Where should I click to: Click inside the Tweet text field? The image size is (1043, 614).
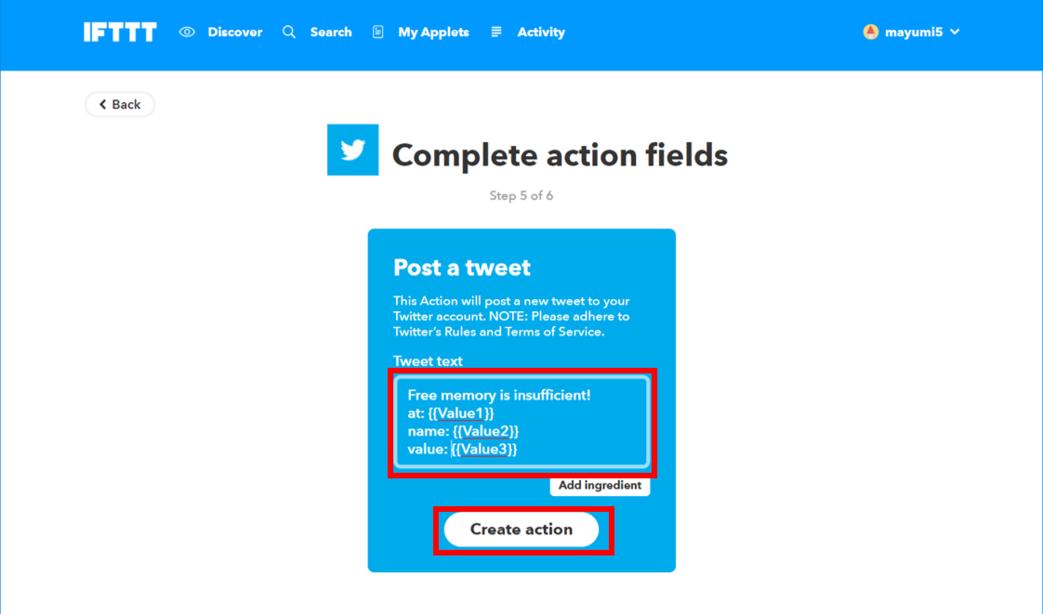point(522,422)
